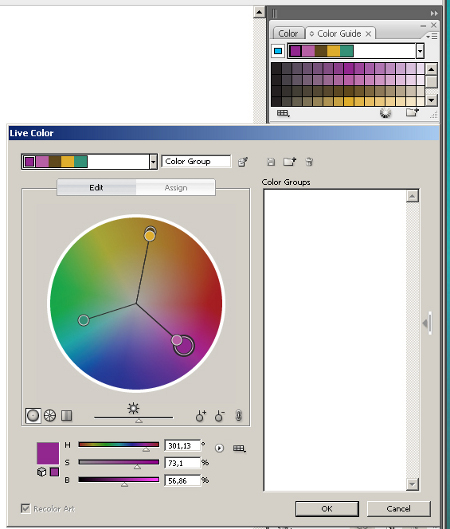
Task: Open the Color Guide harmony dropdown arrow
Action: [420, 51]
